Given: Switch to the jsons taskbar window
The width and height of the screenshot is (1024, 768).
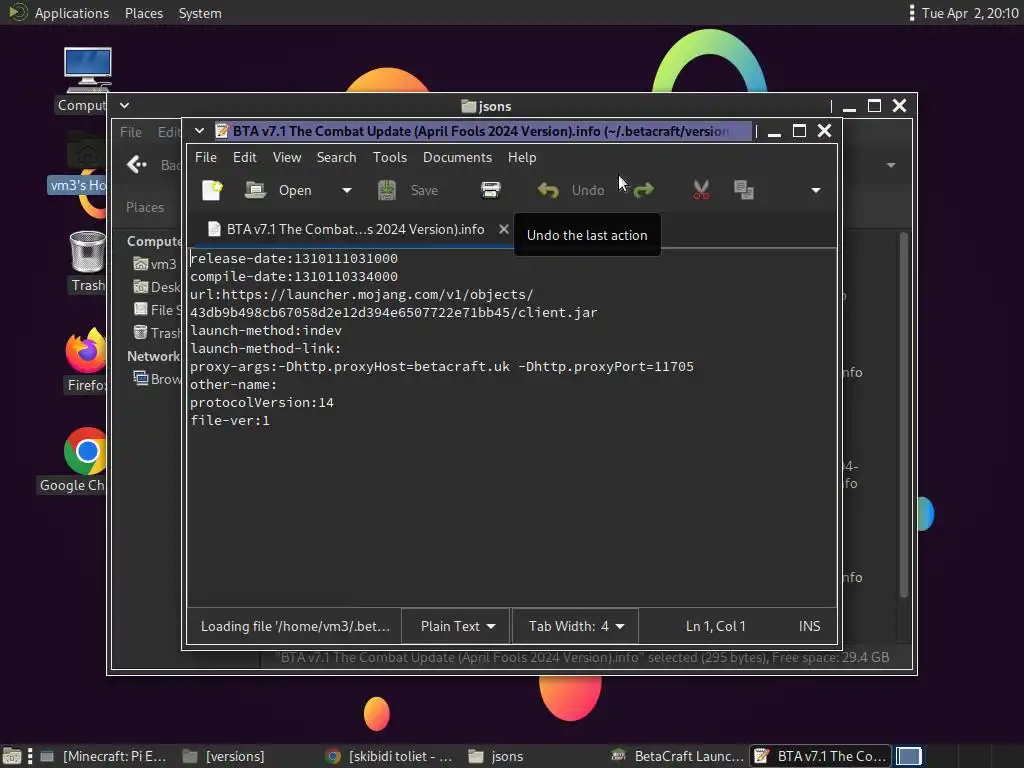Looking at the screenshot, I should pos(496,756).
